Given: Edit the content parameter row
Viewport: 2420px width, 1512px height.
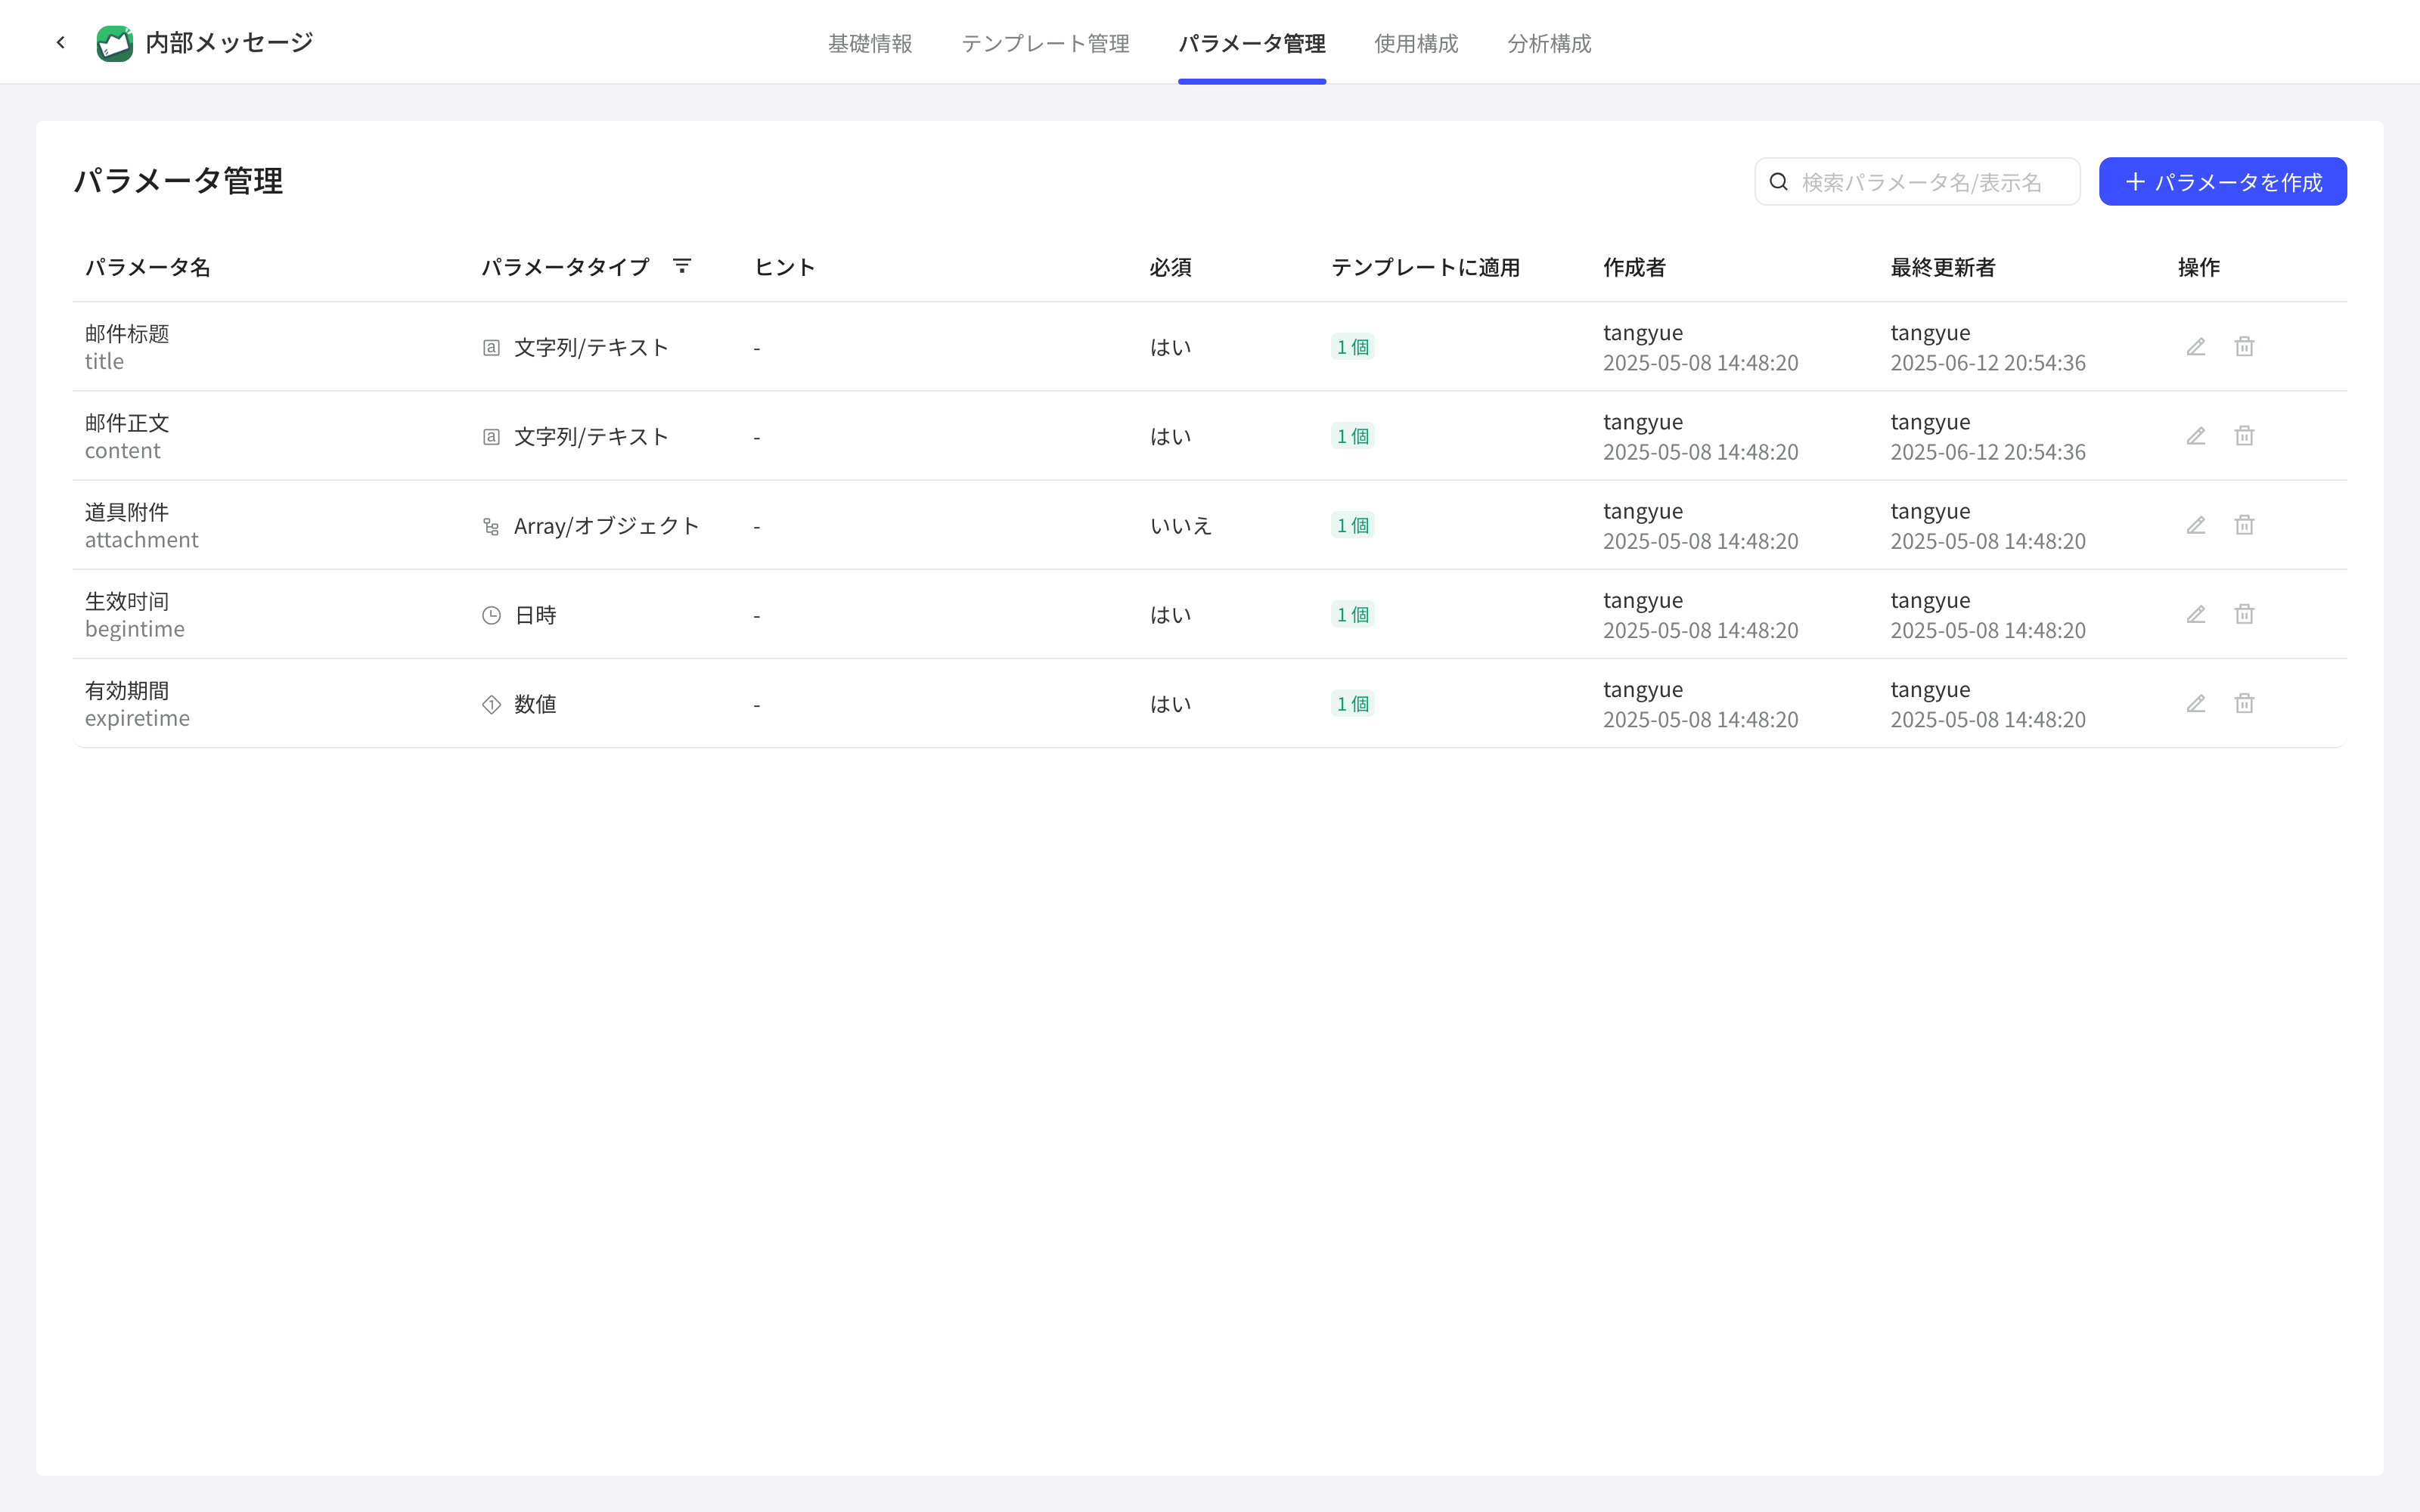Looking at the screenshot, I should click(2196, 436).
